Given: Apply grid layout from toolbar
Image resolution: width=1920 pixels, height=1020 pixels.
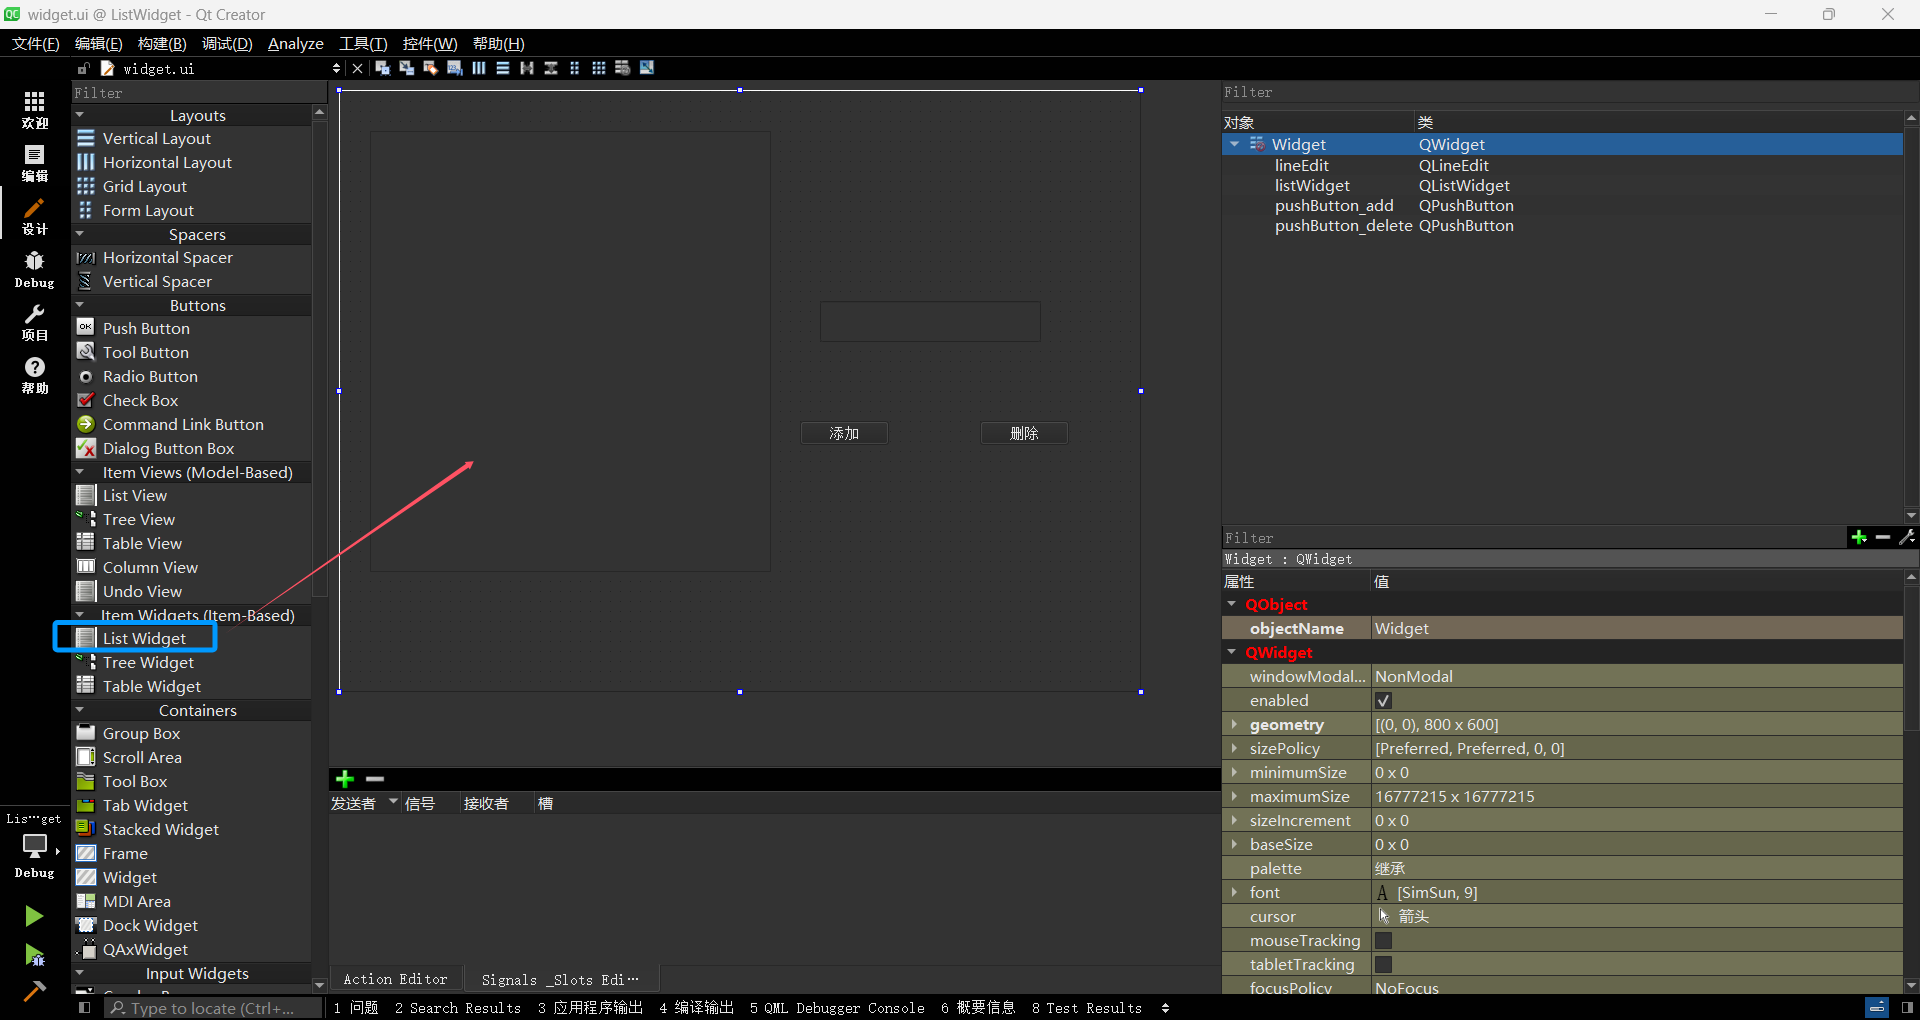Looking at the screenshot, I should pos(599,68).
